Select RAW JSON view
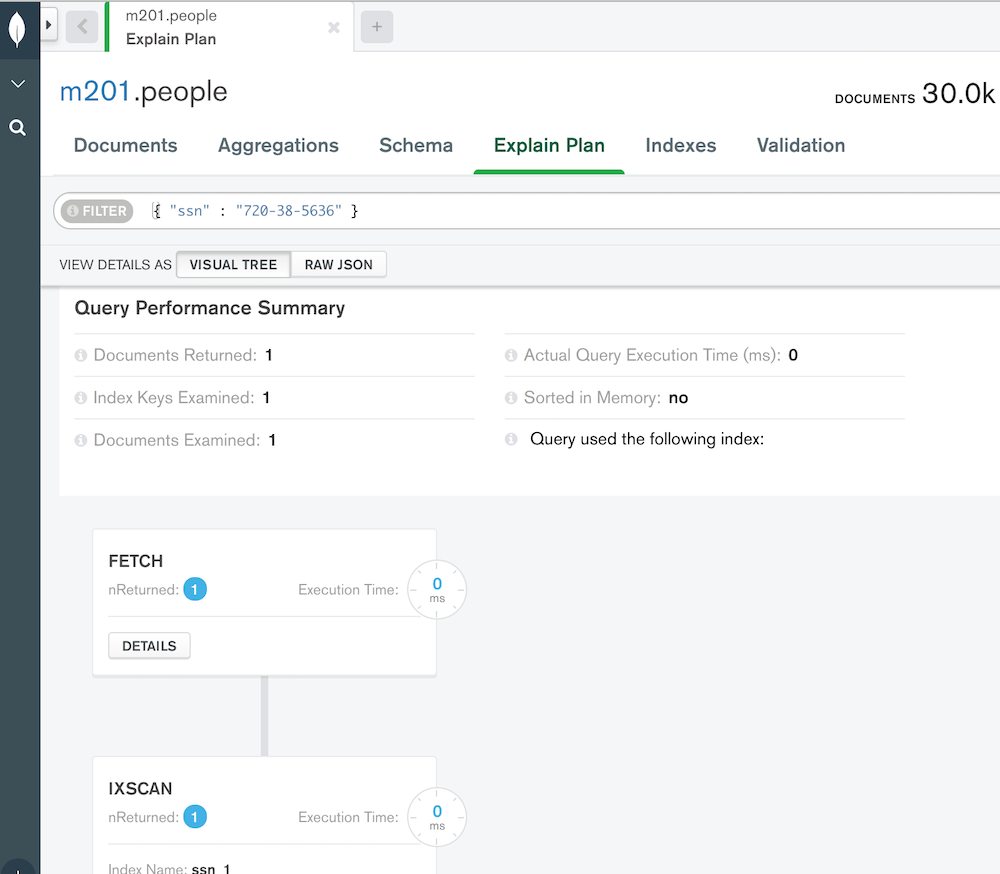1000x874 pixels. tap(339, 265)
